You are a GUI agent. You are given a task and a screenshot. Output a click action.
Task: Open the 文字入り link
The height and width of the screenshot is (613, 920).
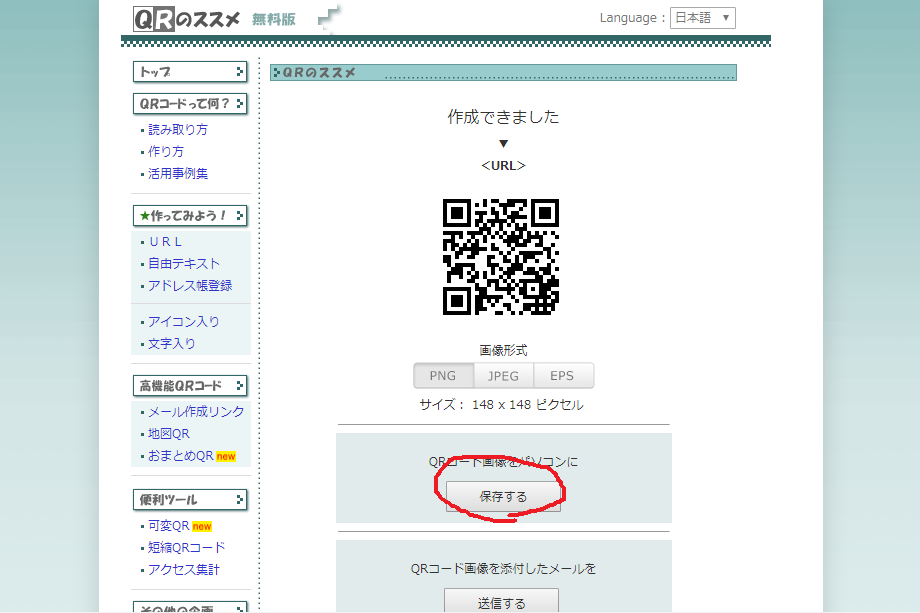pos(171,344)
